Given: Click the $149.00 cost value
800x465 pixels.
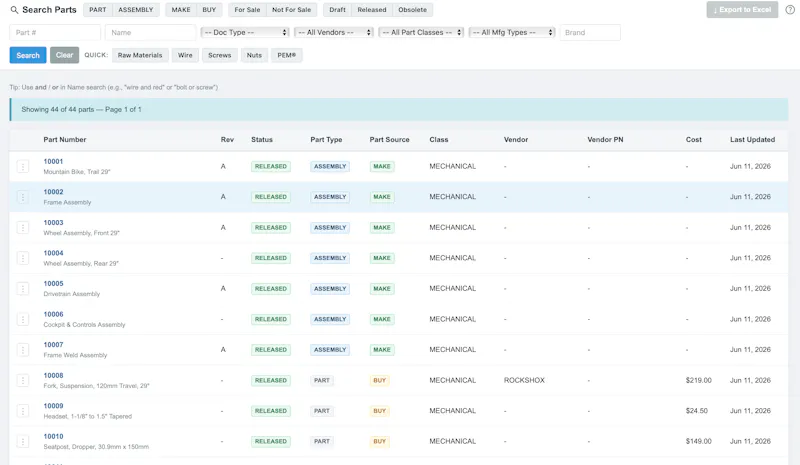Looking at the screenshot, I should [x=698, y=442].
